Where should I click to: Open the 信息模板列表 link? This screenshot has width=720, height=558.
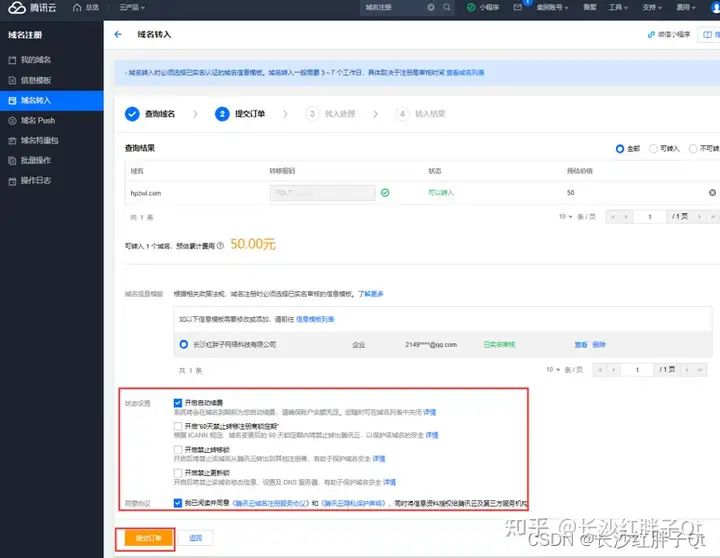click(315, 319)
